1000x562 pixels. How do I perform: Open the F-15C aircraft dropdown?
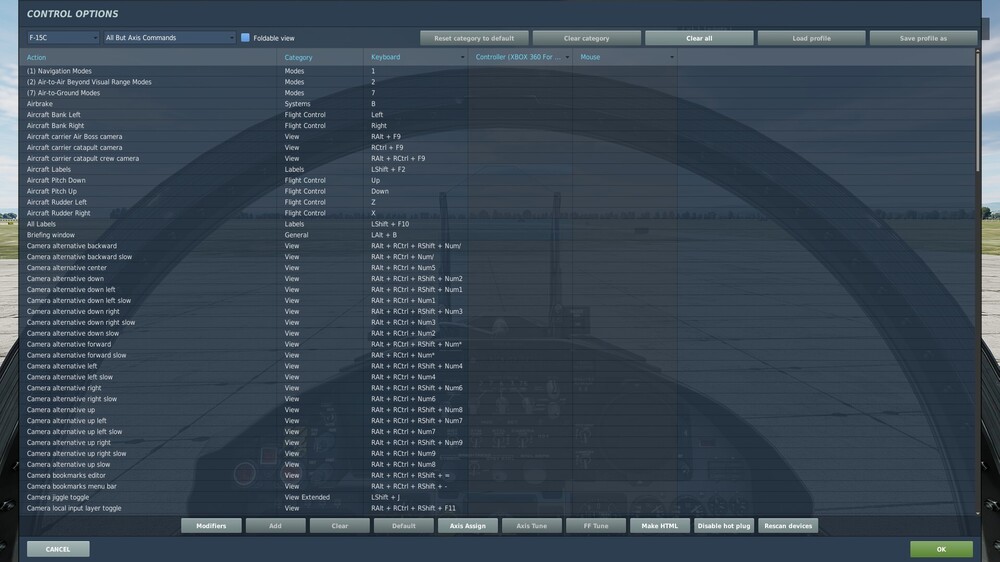click(62, 38)
